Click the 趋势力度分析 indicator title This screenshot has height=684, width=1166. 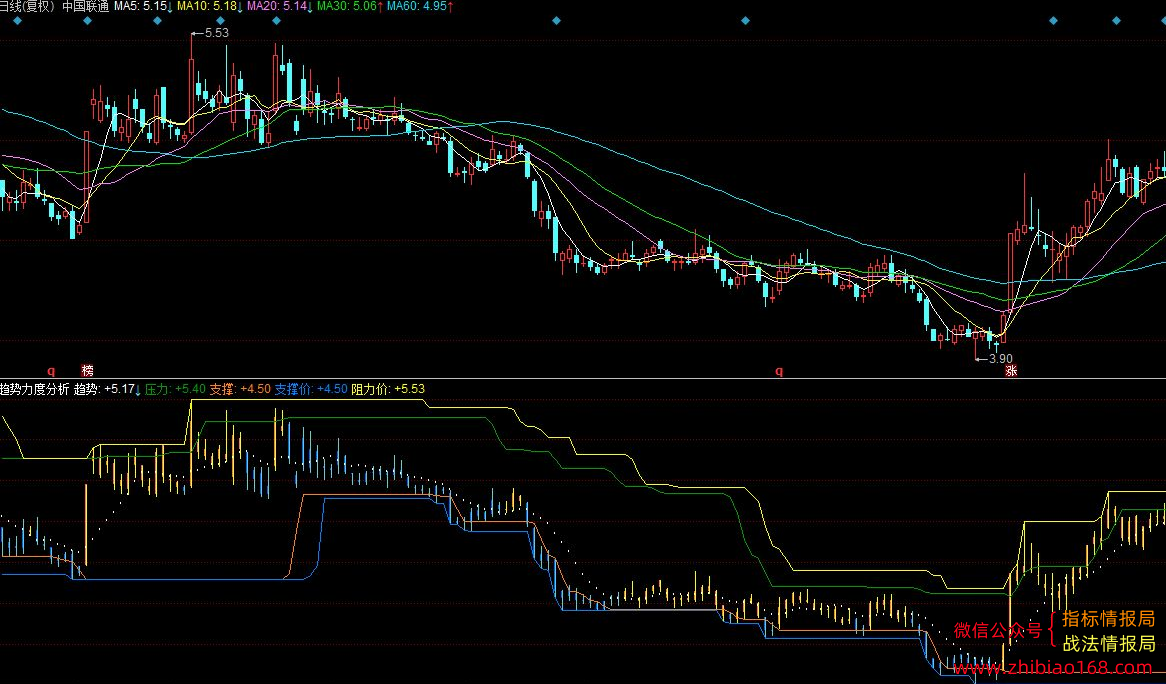tap(34, 389)
